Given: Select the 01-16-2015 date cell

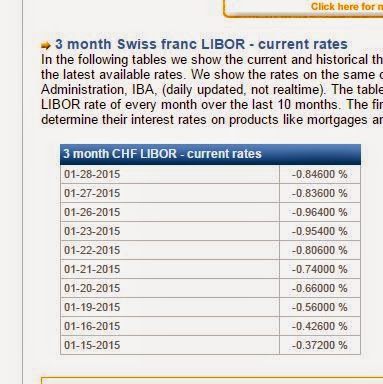Looking at the screenshot, I should [170, 326].
